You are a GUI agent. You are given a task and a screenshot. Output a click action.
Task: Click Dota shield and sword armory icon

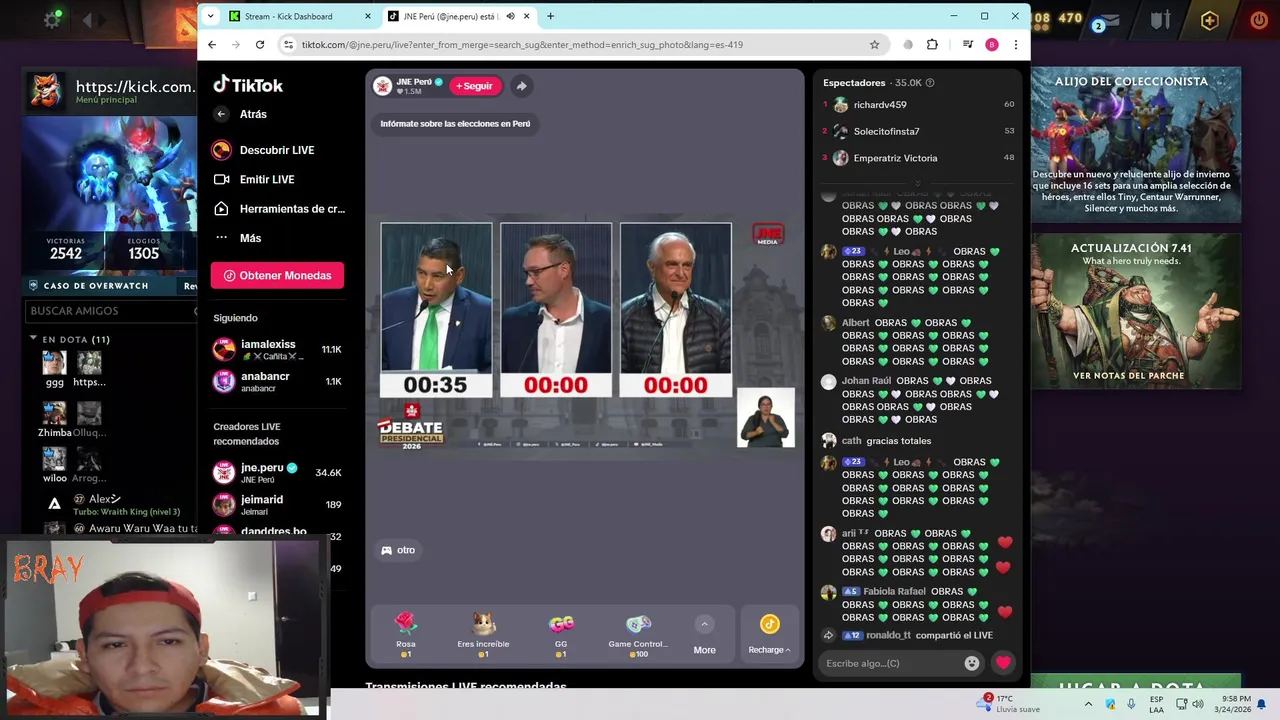1160,19
